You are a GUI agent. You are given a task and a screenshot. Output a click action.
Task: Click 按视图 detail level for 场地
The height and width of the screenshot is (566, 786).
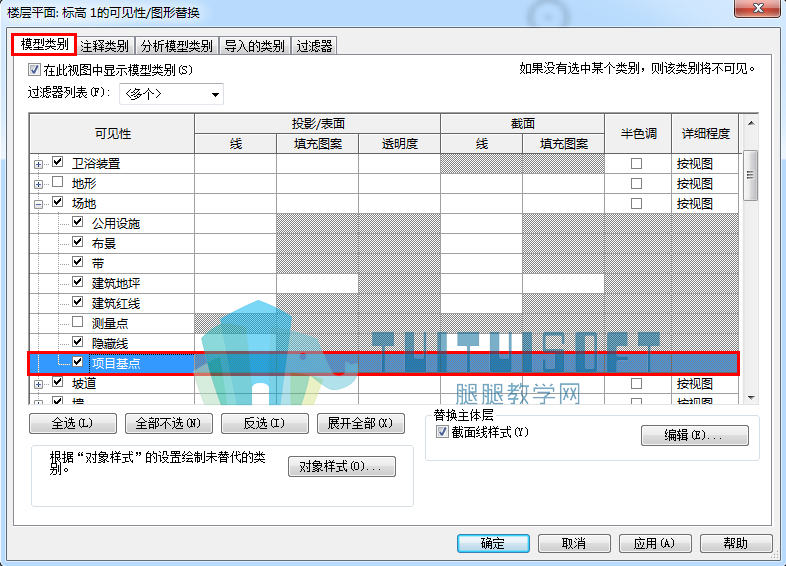pos(705,204)
